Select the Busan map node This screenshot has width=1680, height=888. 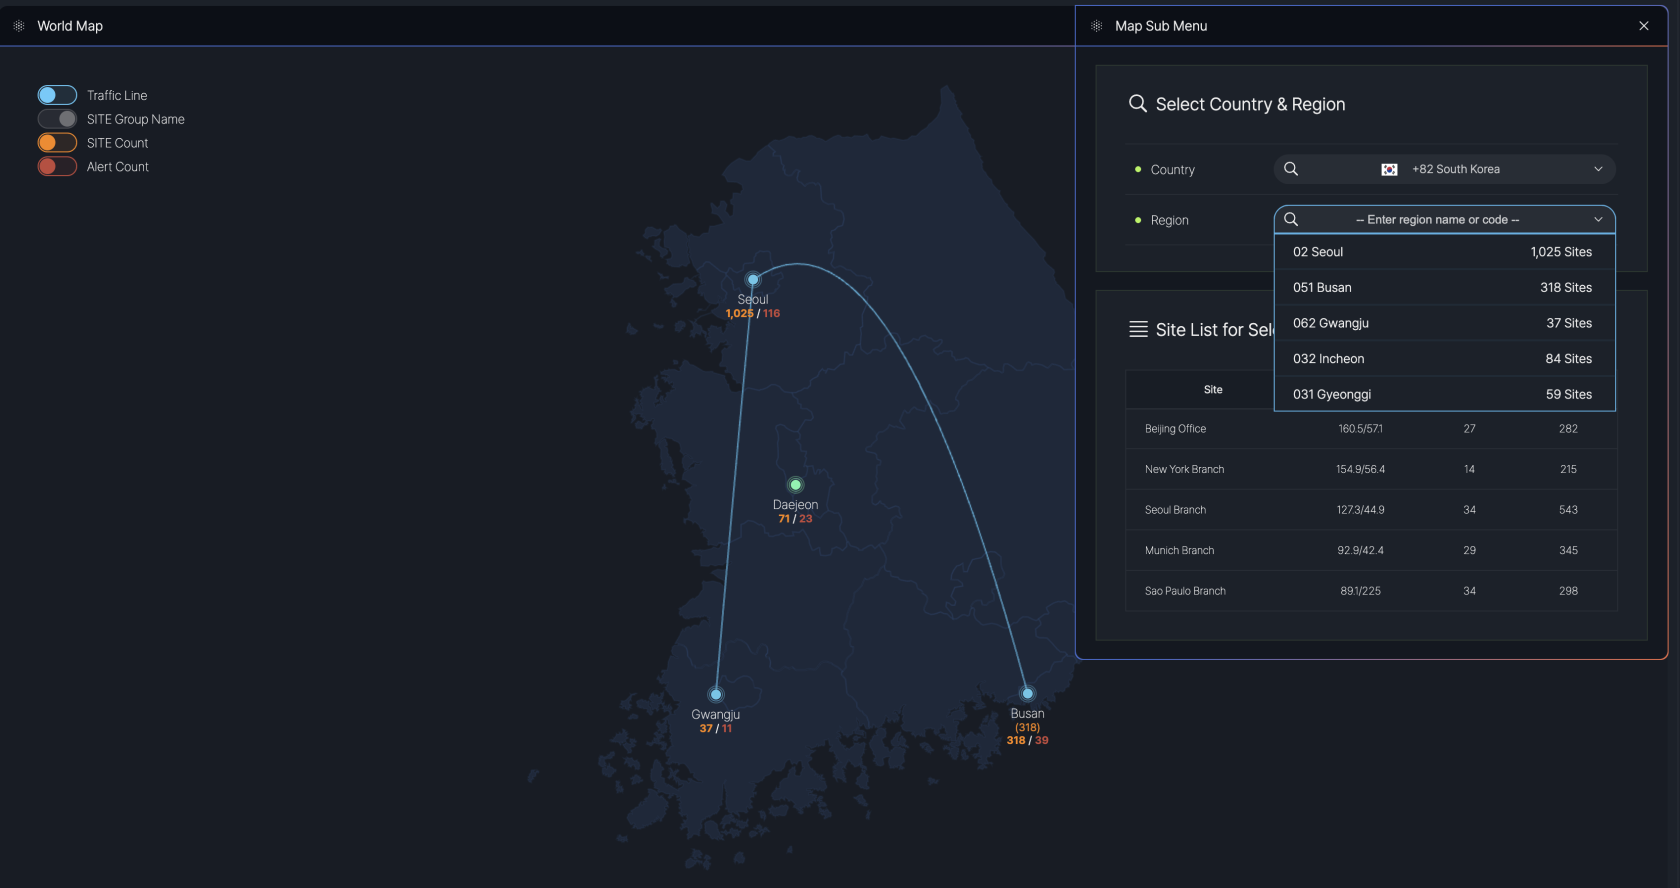(1027, 693)
